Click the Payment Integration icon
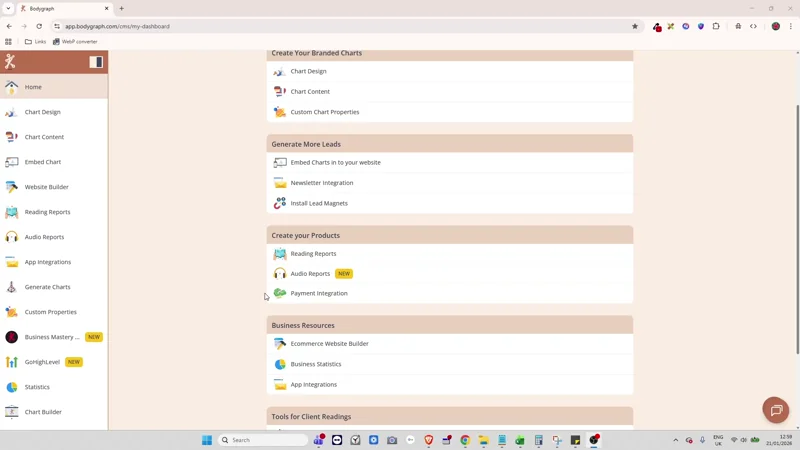This screenshot has width=800, height=450. click(280, 293)
